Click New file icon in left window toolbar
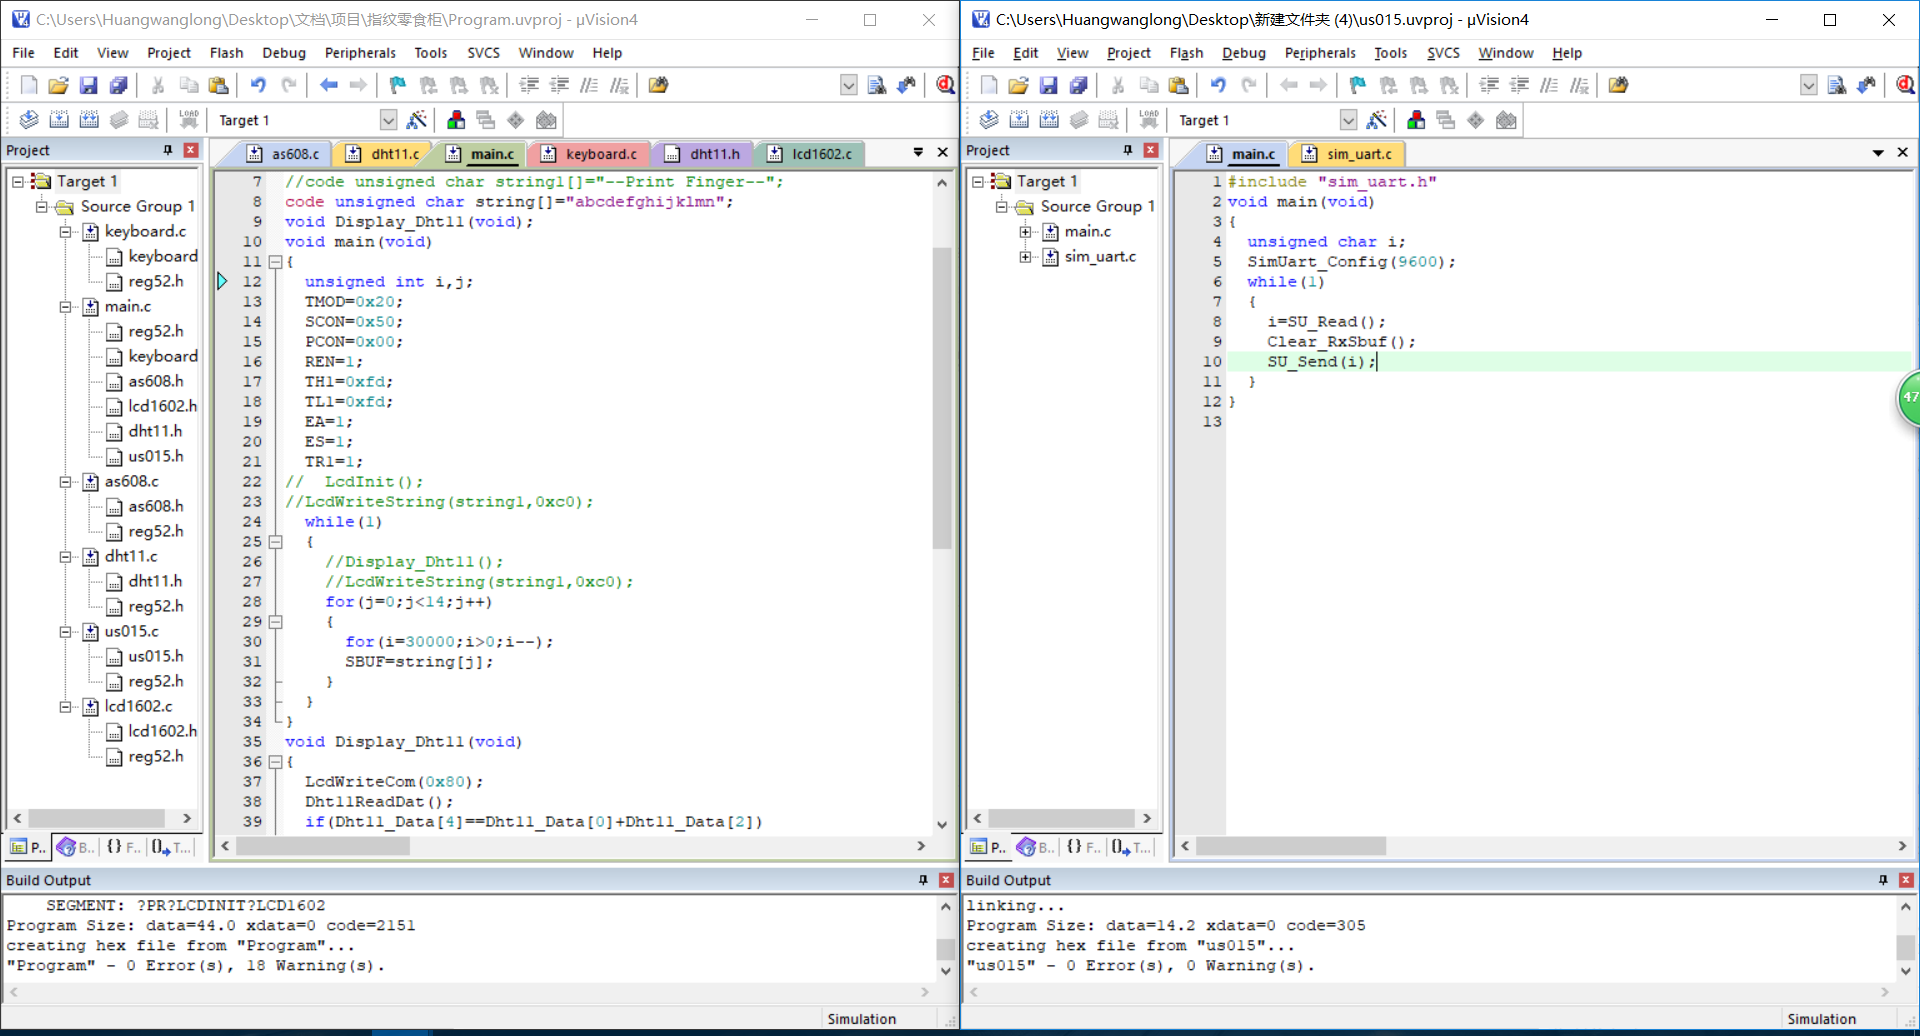The width and height of the screenshot is (1920, 1036). click(29, 85)
